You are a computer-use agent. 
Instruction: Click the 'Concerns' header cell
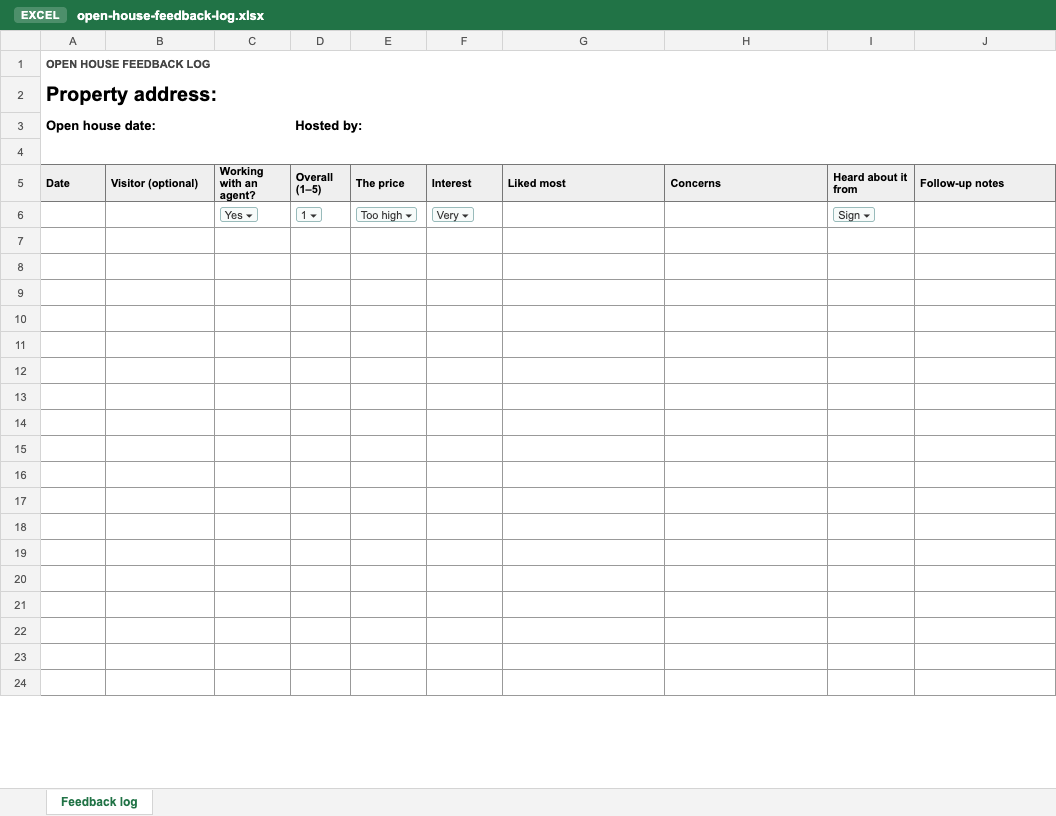(x=746, y=183)
